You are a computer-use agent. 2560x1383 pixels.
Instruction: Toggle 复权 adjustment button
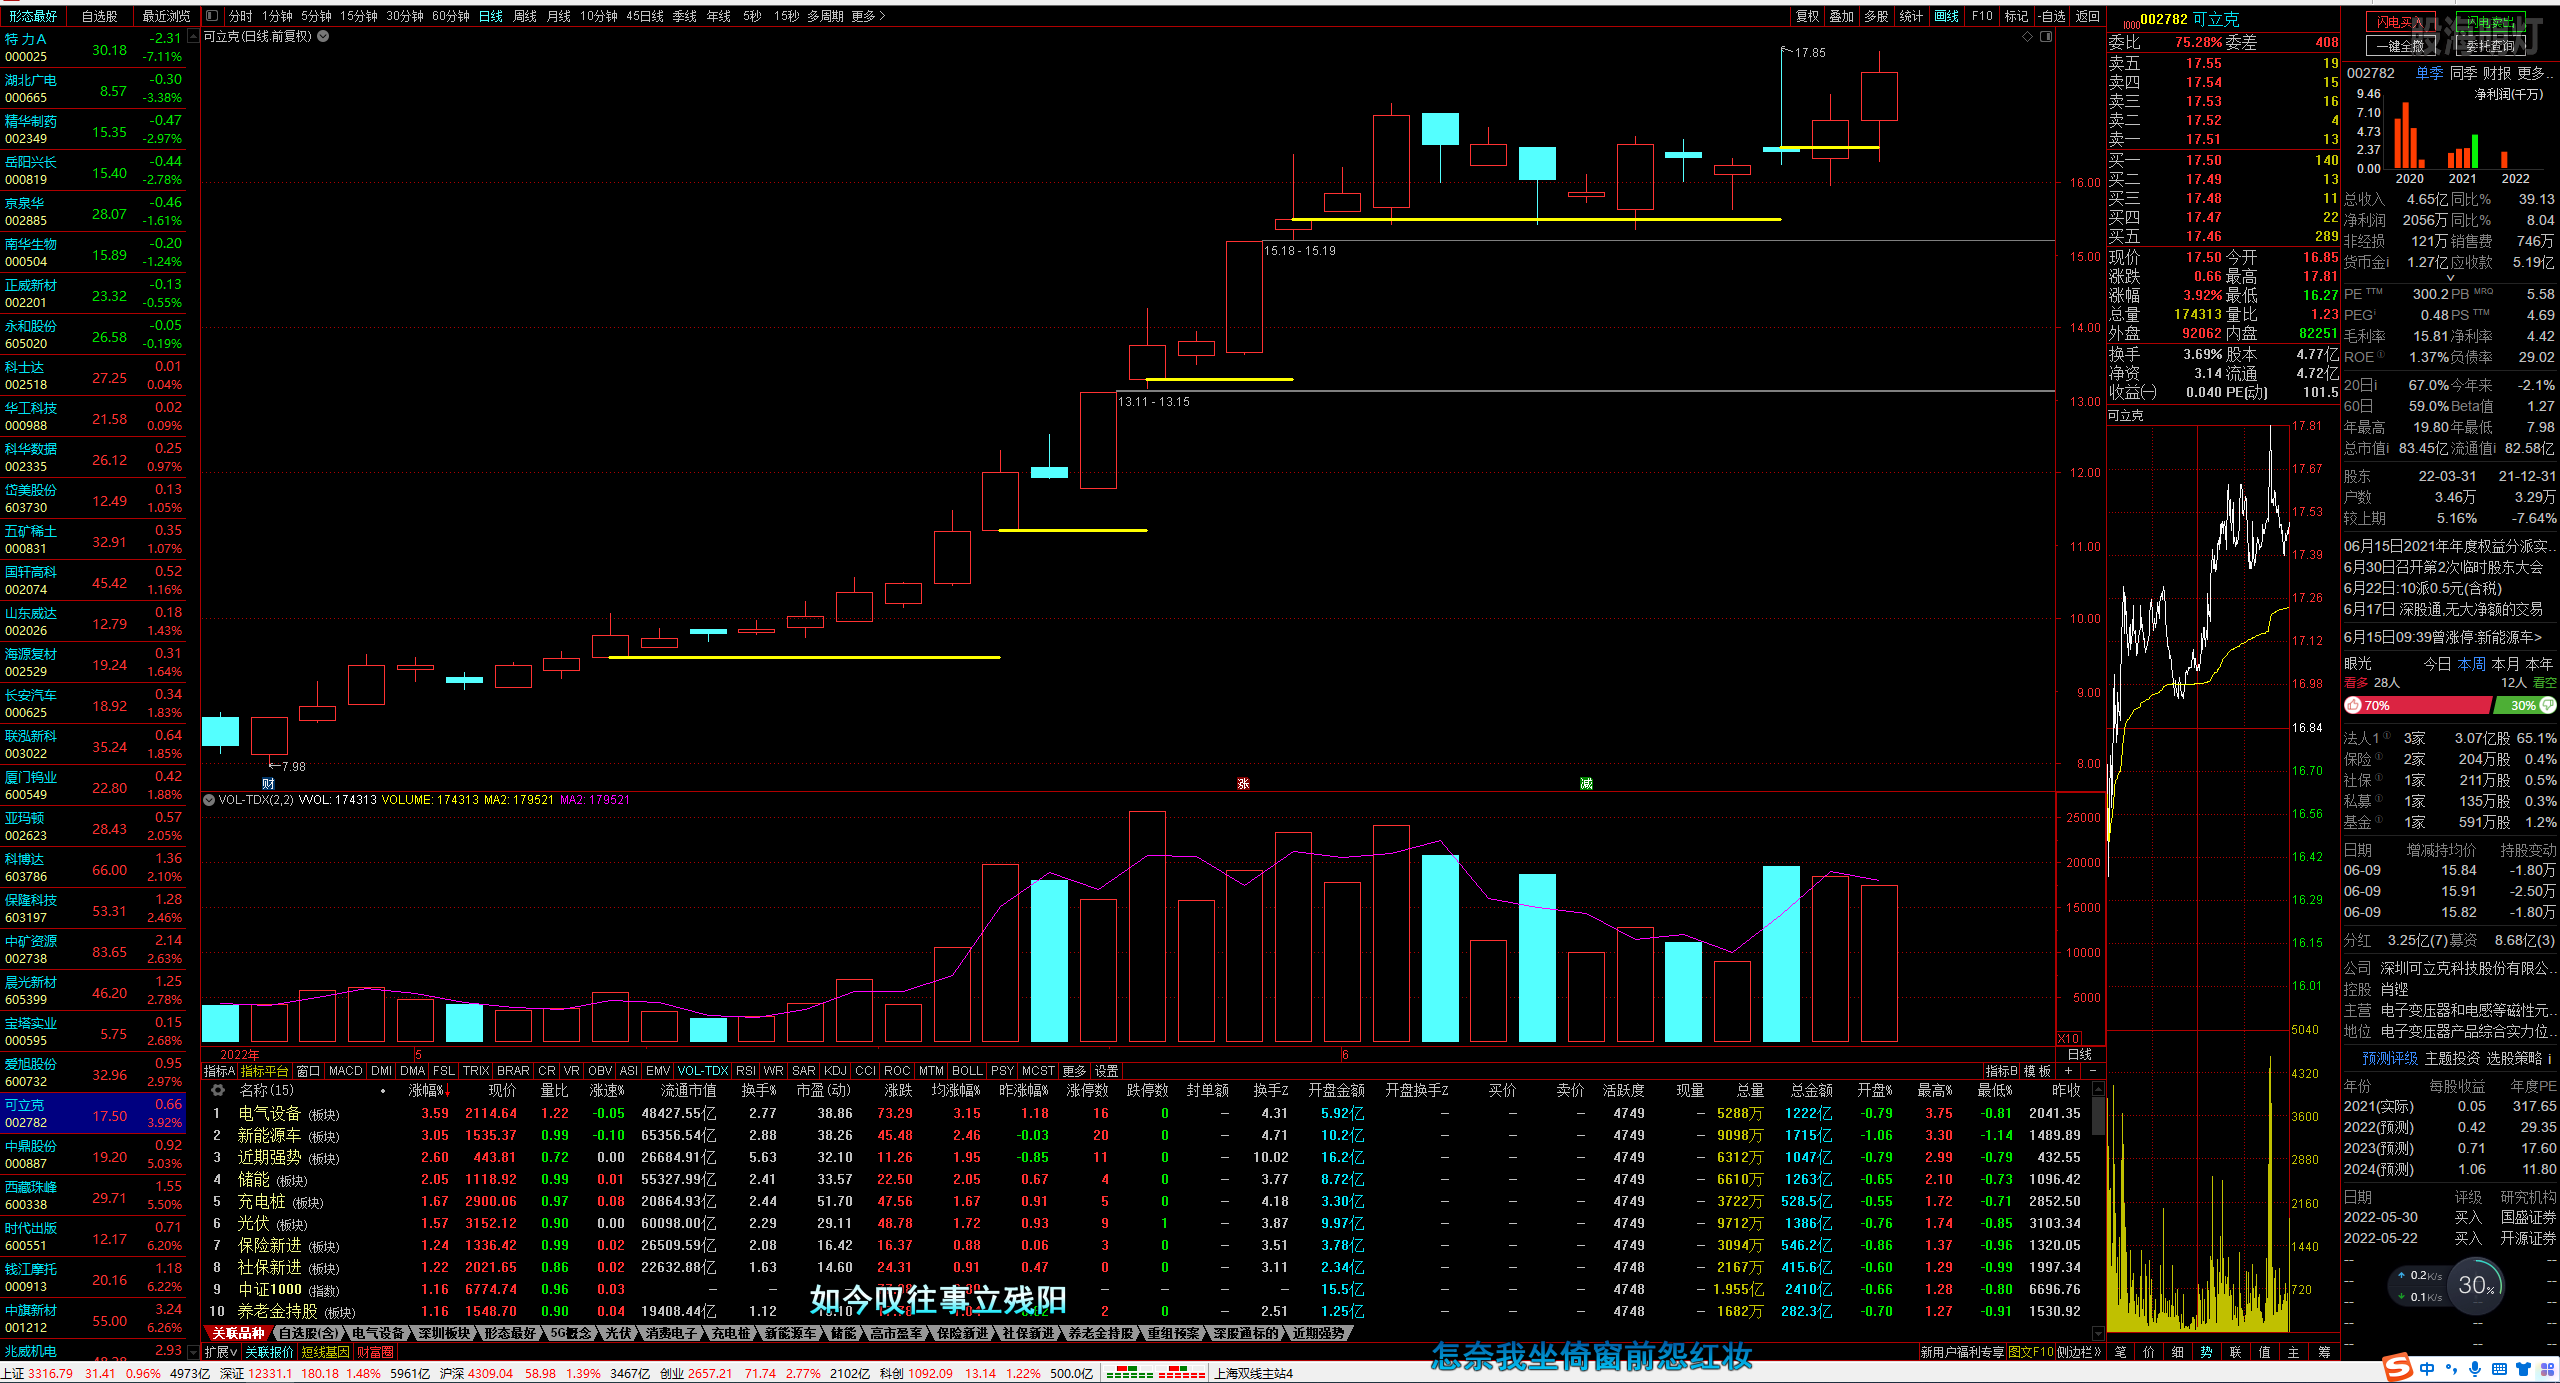[1807, 16]
